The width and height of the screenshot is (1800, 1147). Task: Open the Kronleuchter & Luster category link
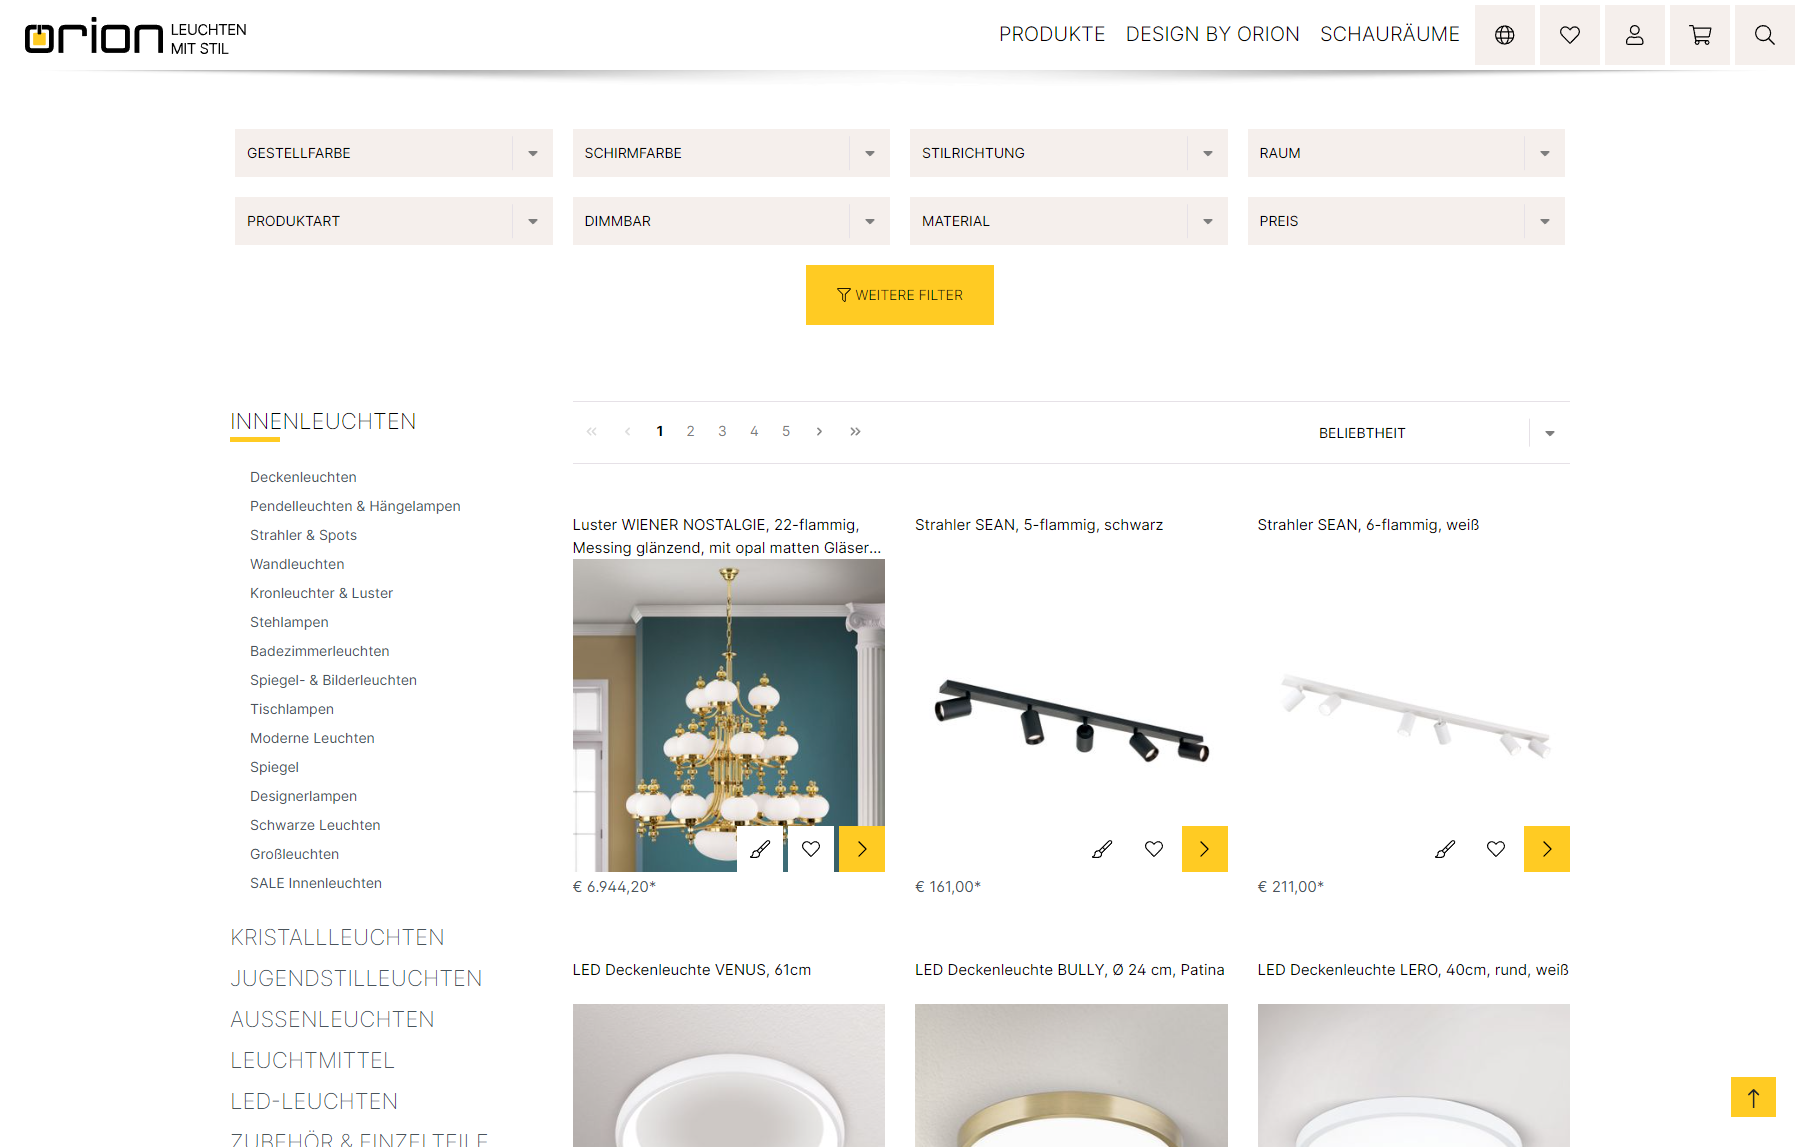click(321, 593)
